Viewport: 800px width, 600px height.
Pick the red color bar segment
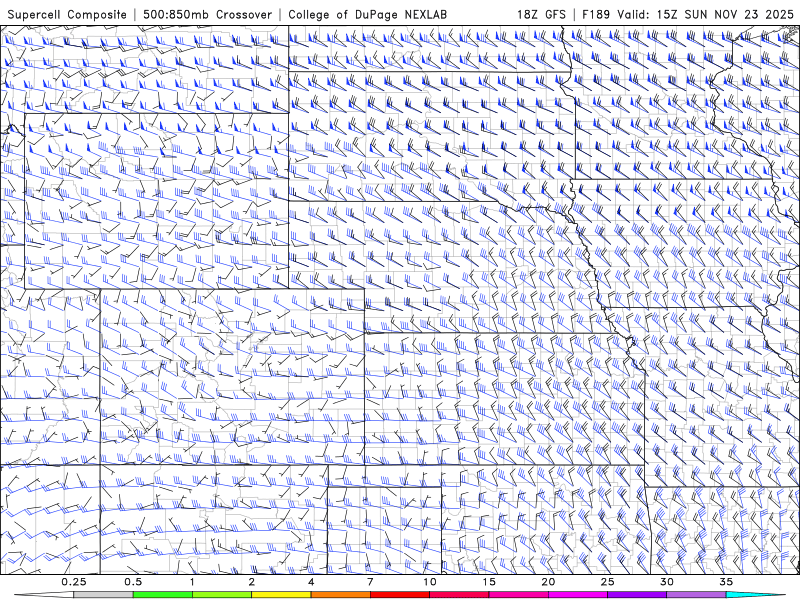pyautogui.click(x=399, y=595)
